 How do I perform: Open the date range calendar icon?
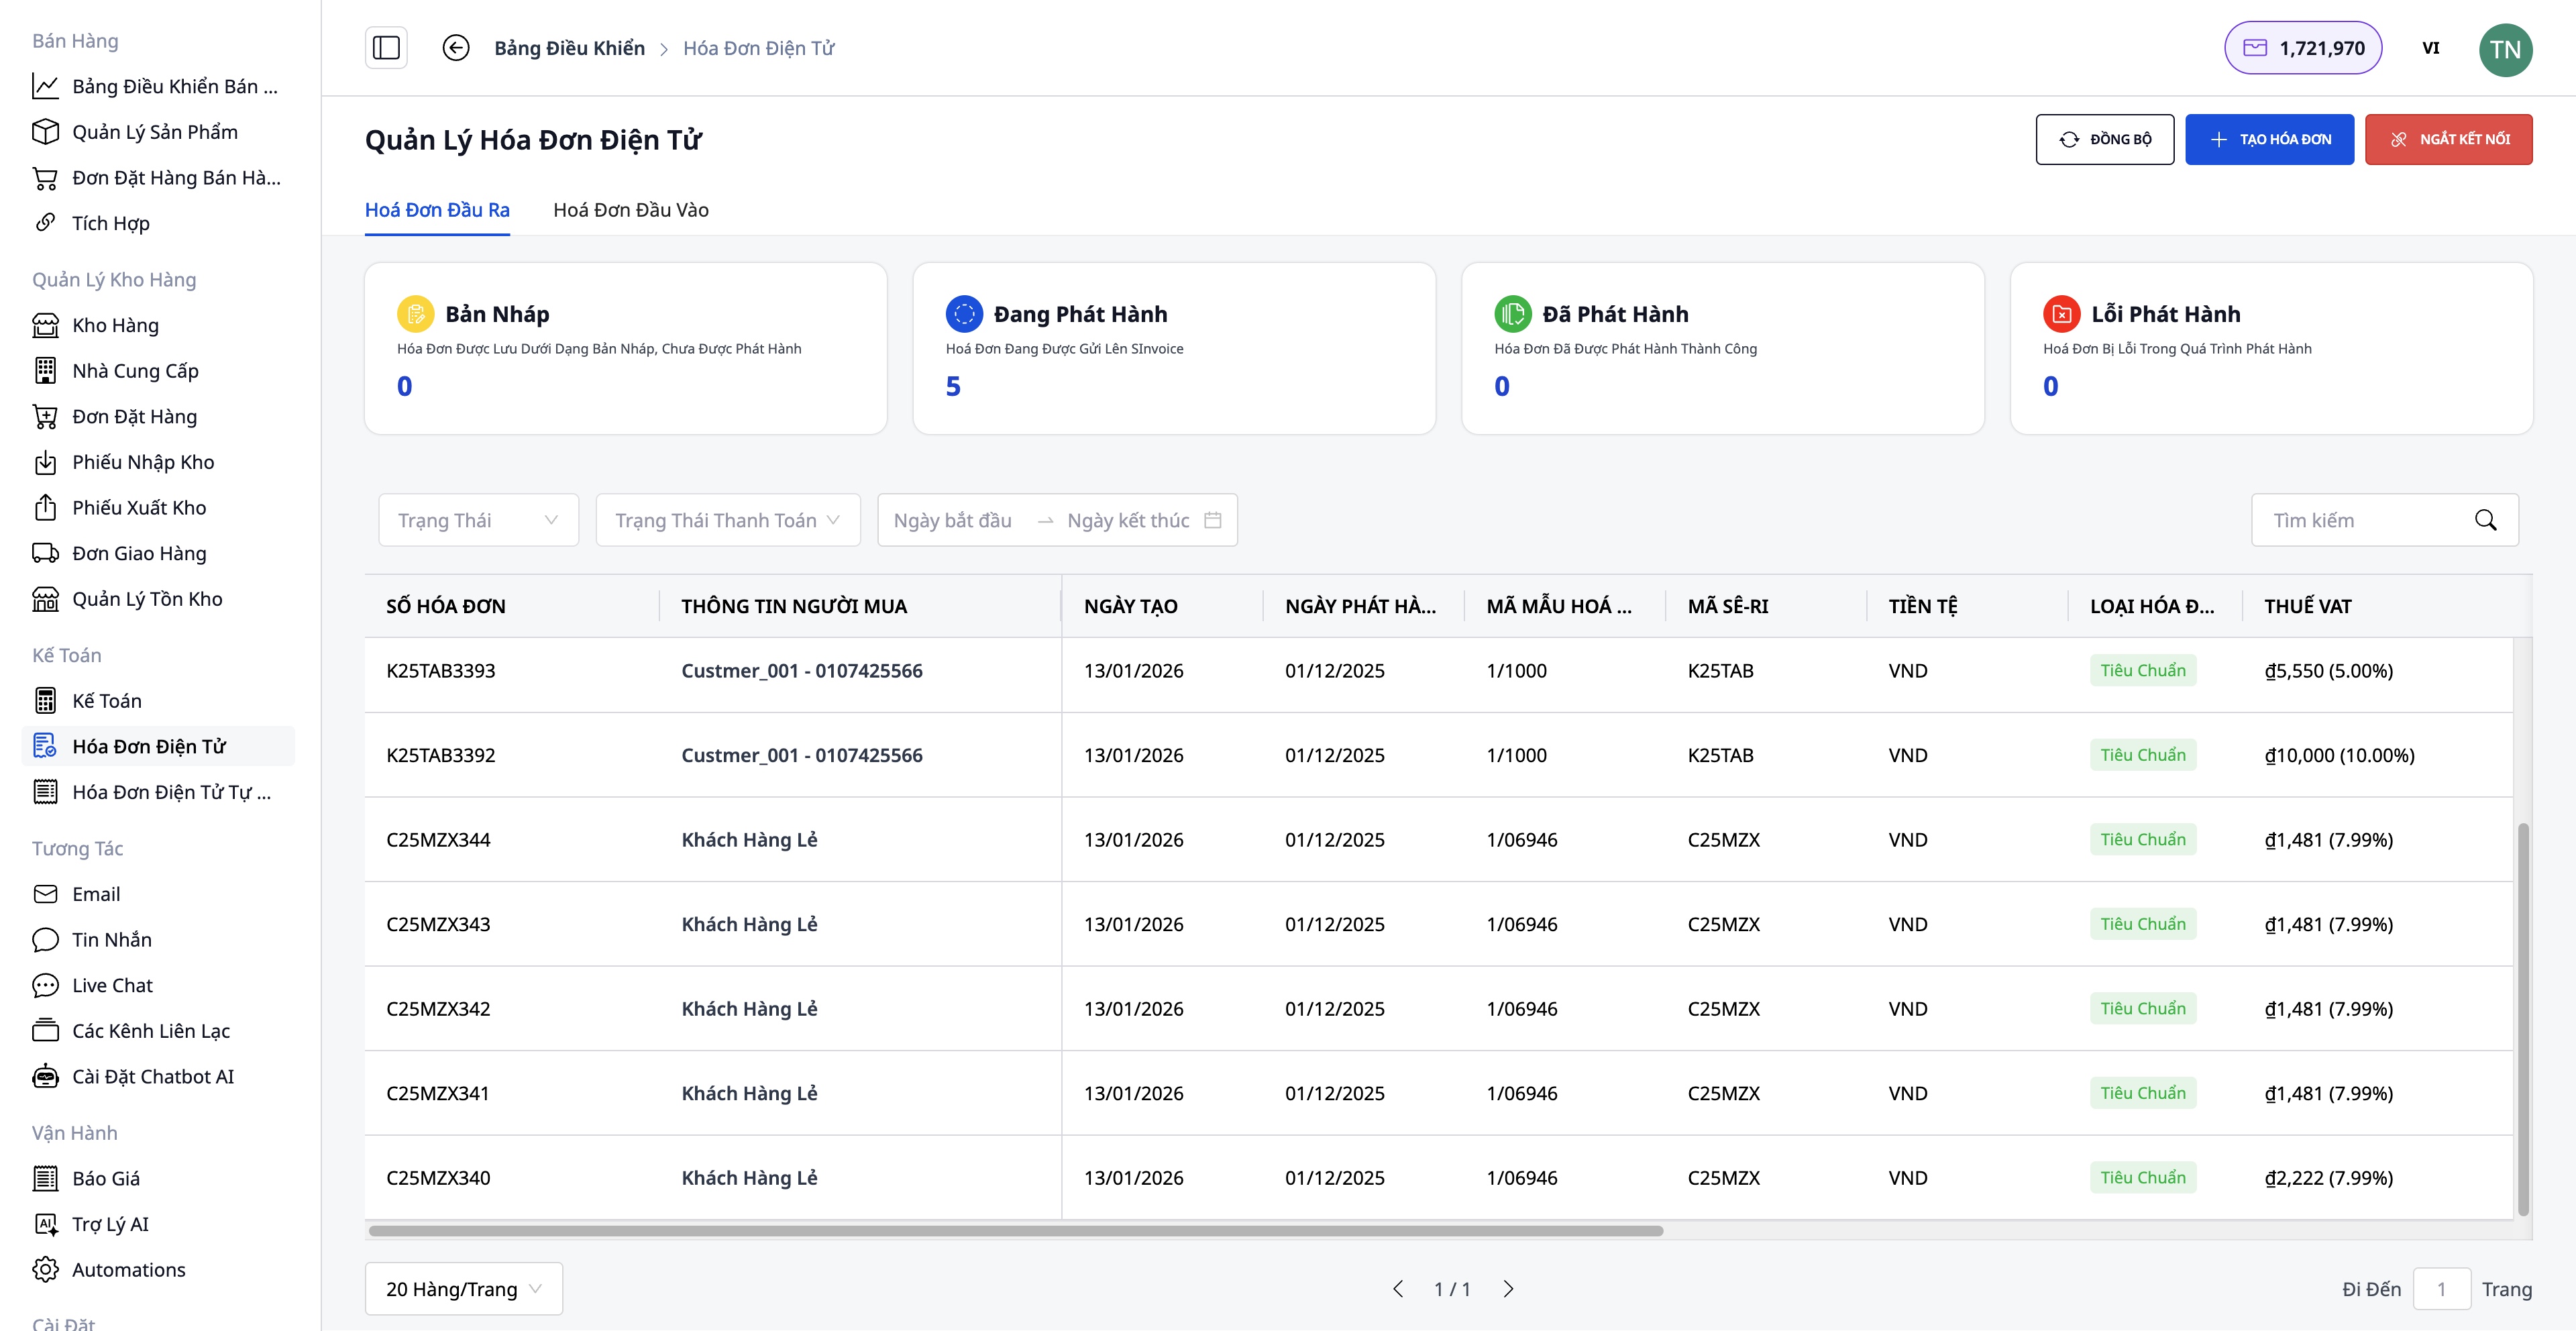pos(1213,520)
